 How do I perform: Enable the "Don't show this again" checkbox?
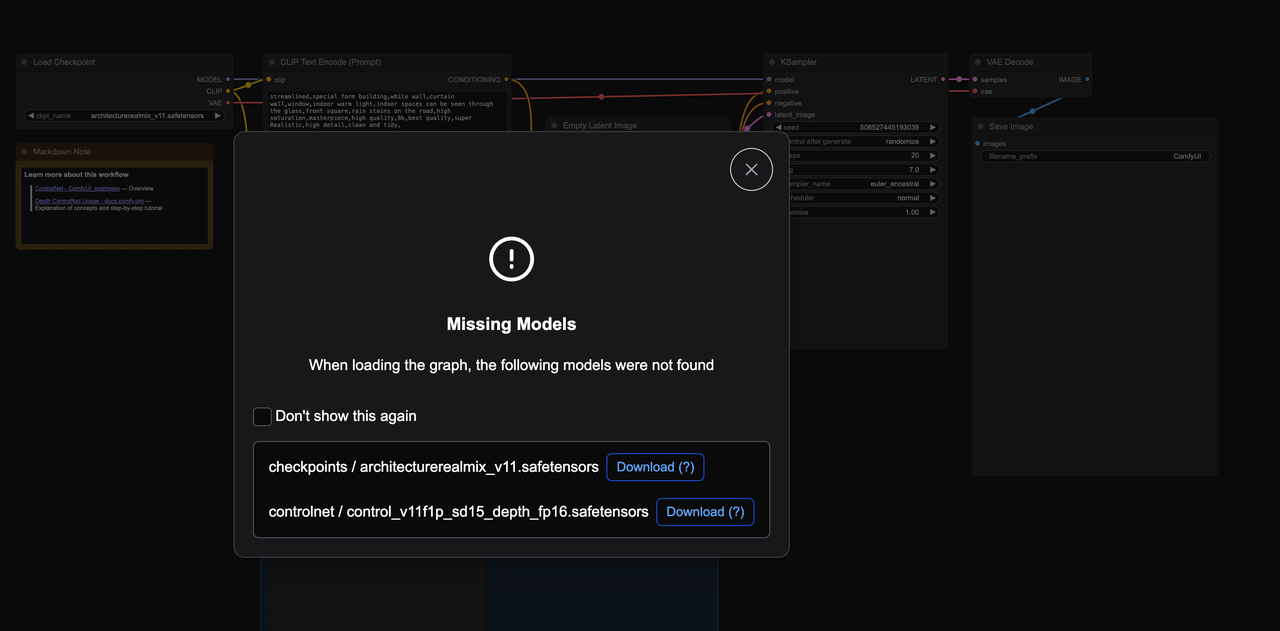[x=263, y=416]
